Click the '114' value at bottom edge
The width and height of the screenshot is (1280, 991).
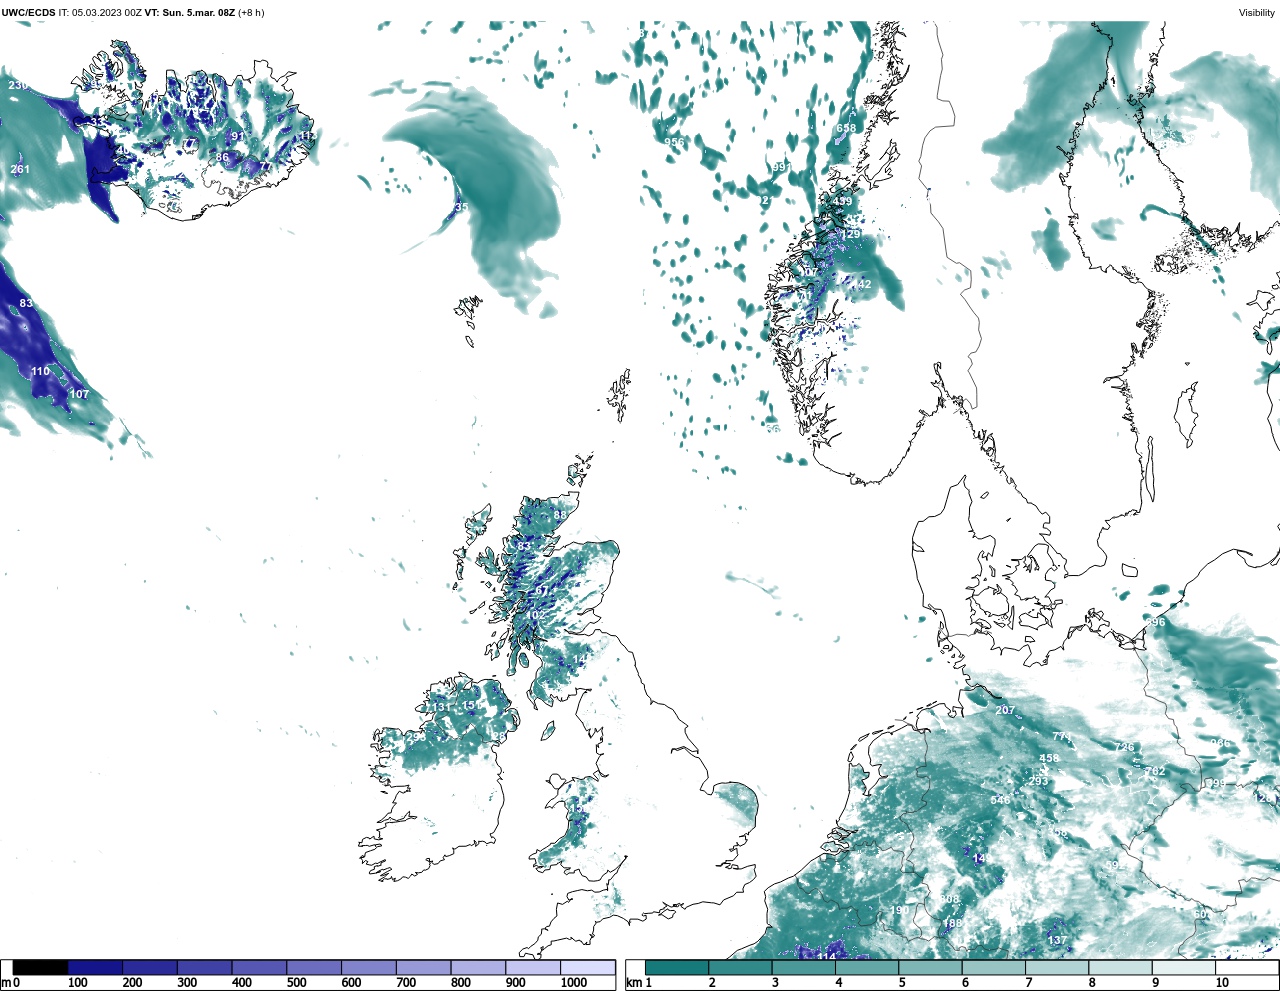point(826,957)
